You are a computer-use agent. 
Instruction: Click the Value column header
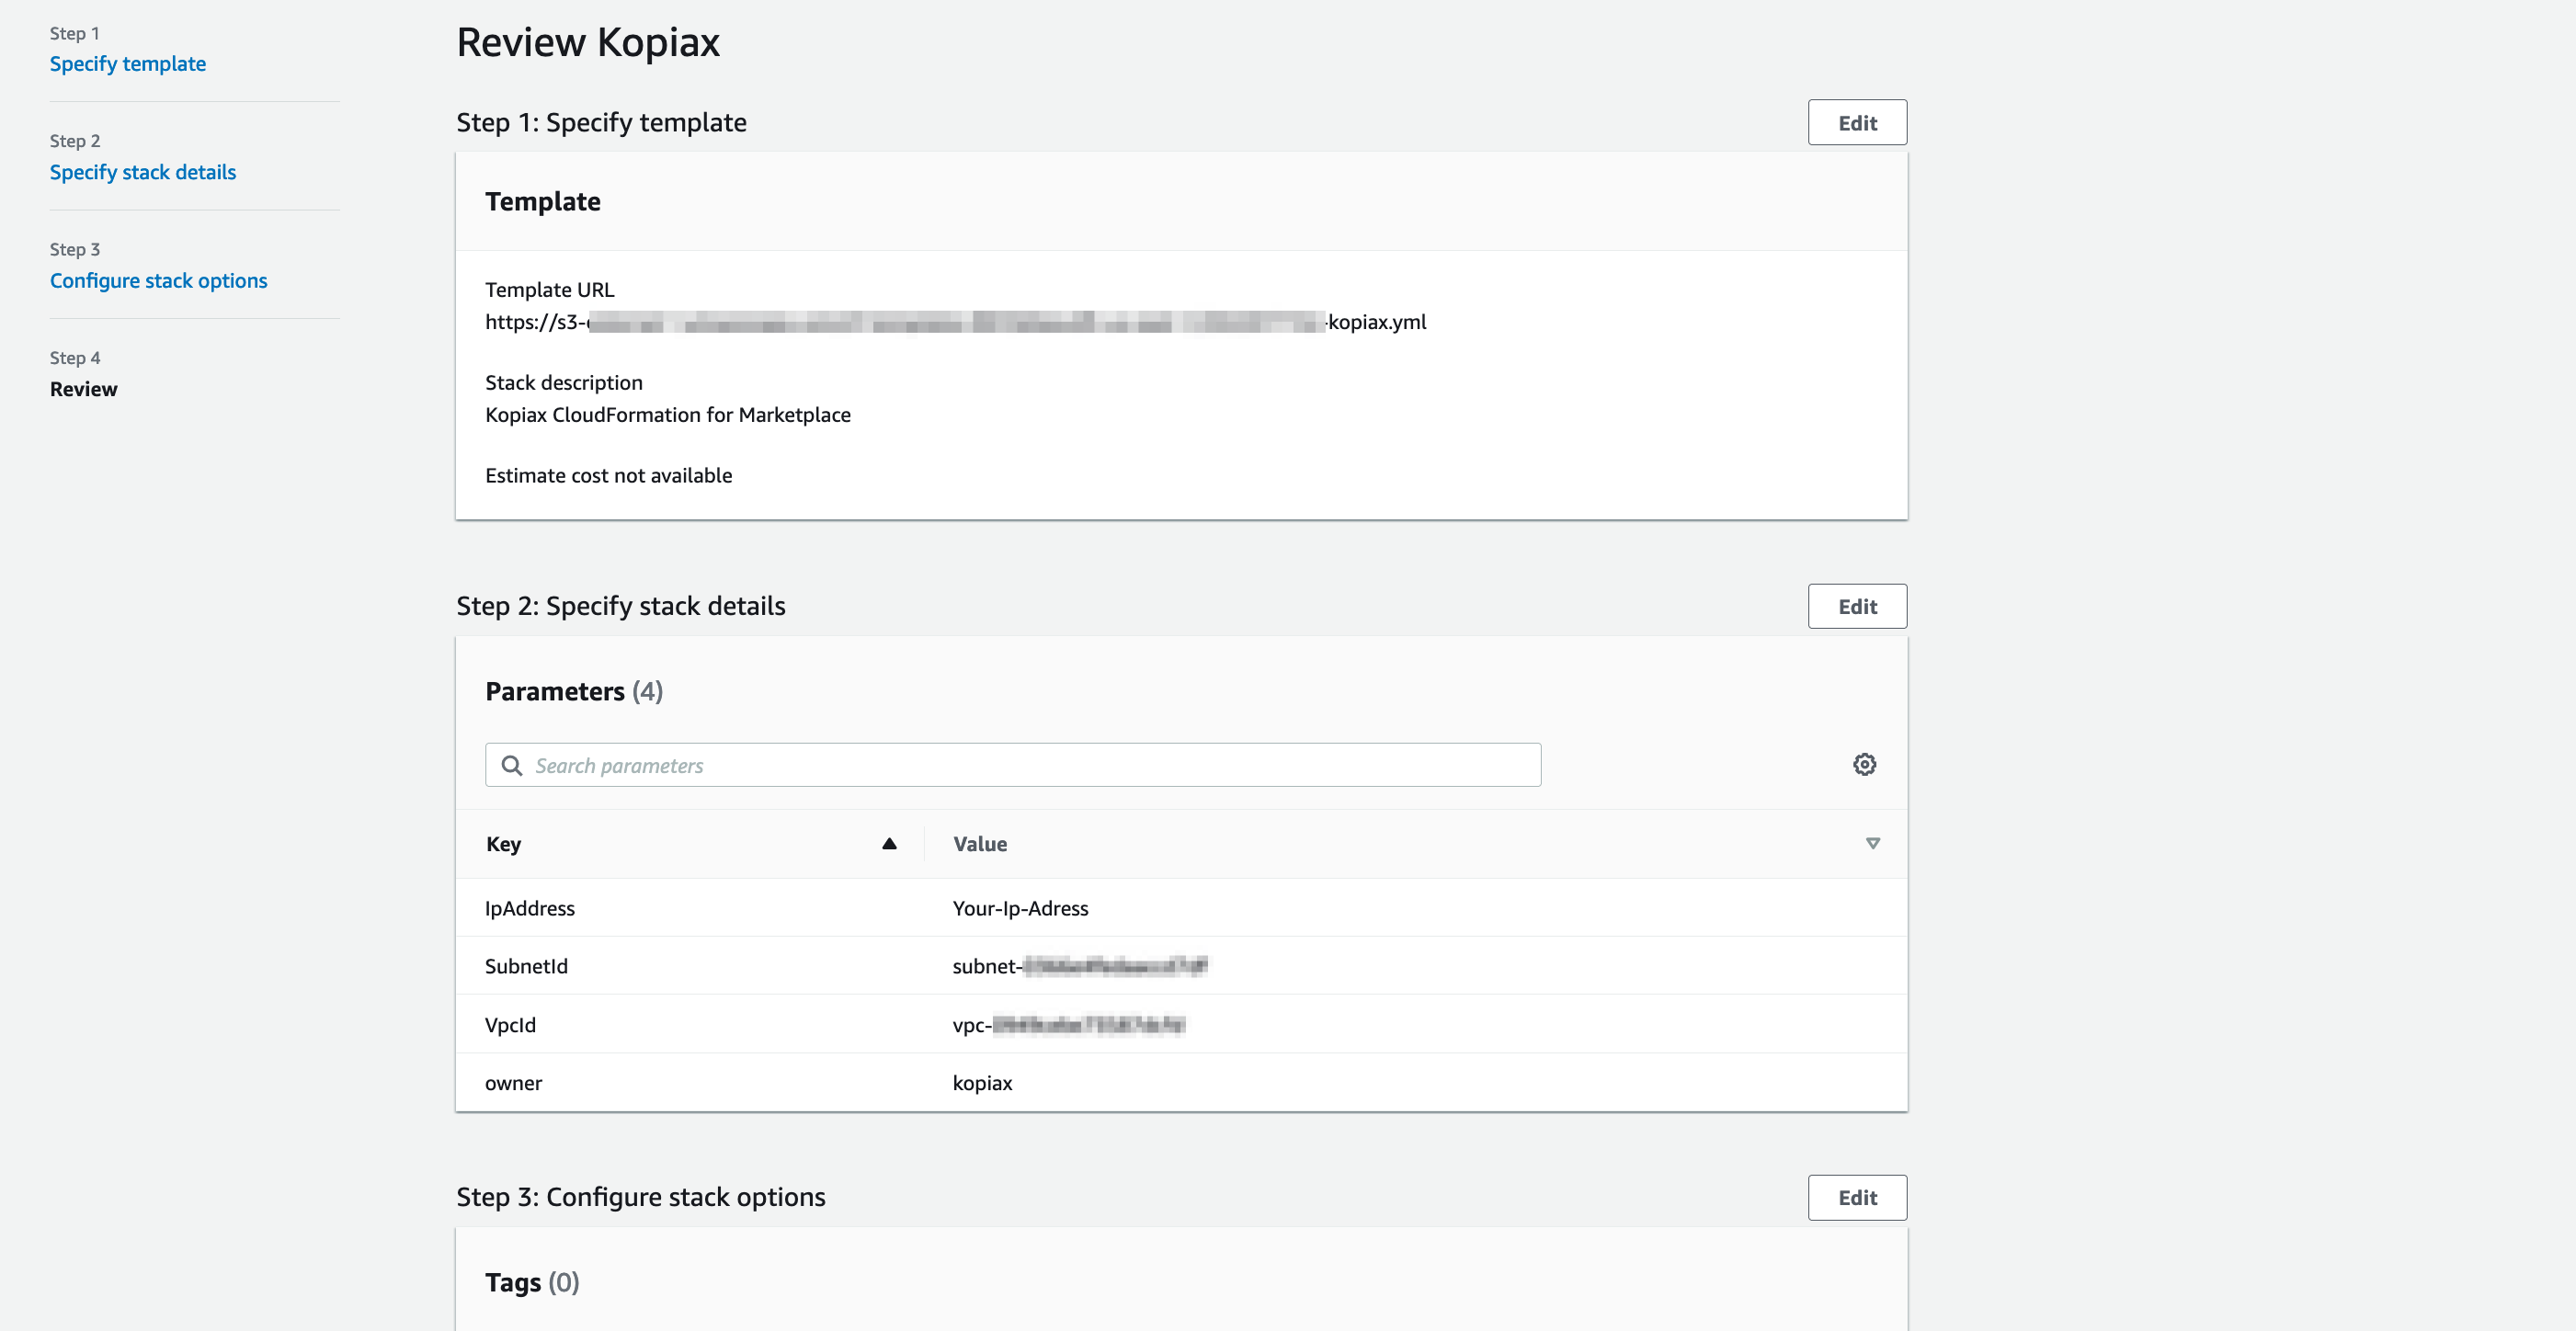point(980,843)
